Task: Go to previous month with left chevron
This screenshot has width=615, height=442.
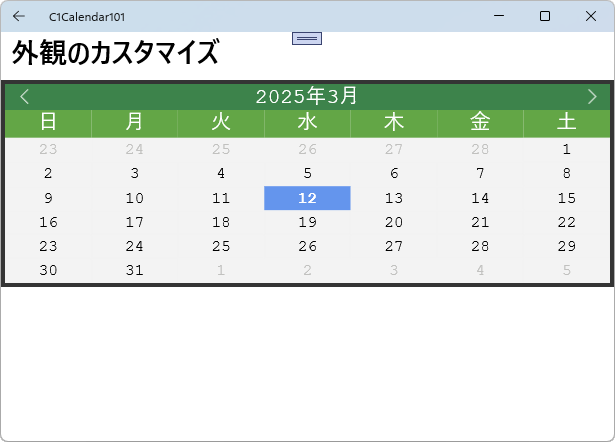Action: coord(25,96)
